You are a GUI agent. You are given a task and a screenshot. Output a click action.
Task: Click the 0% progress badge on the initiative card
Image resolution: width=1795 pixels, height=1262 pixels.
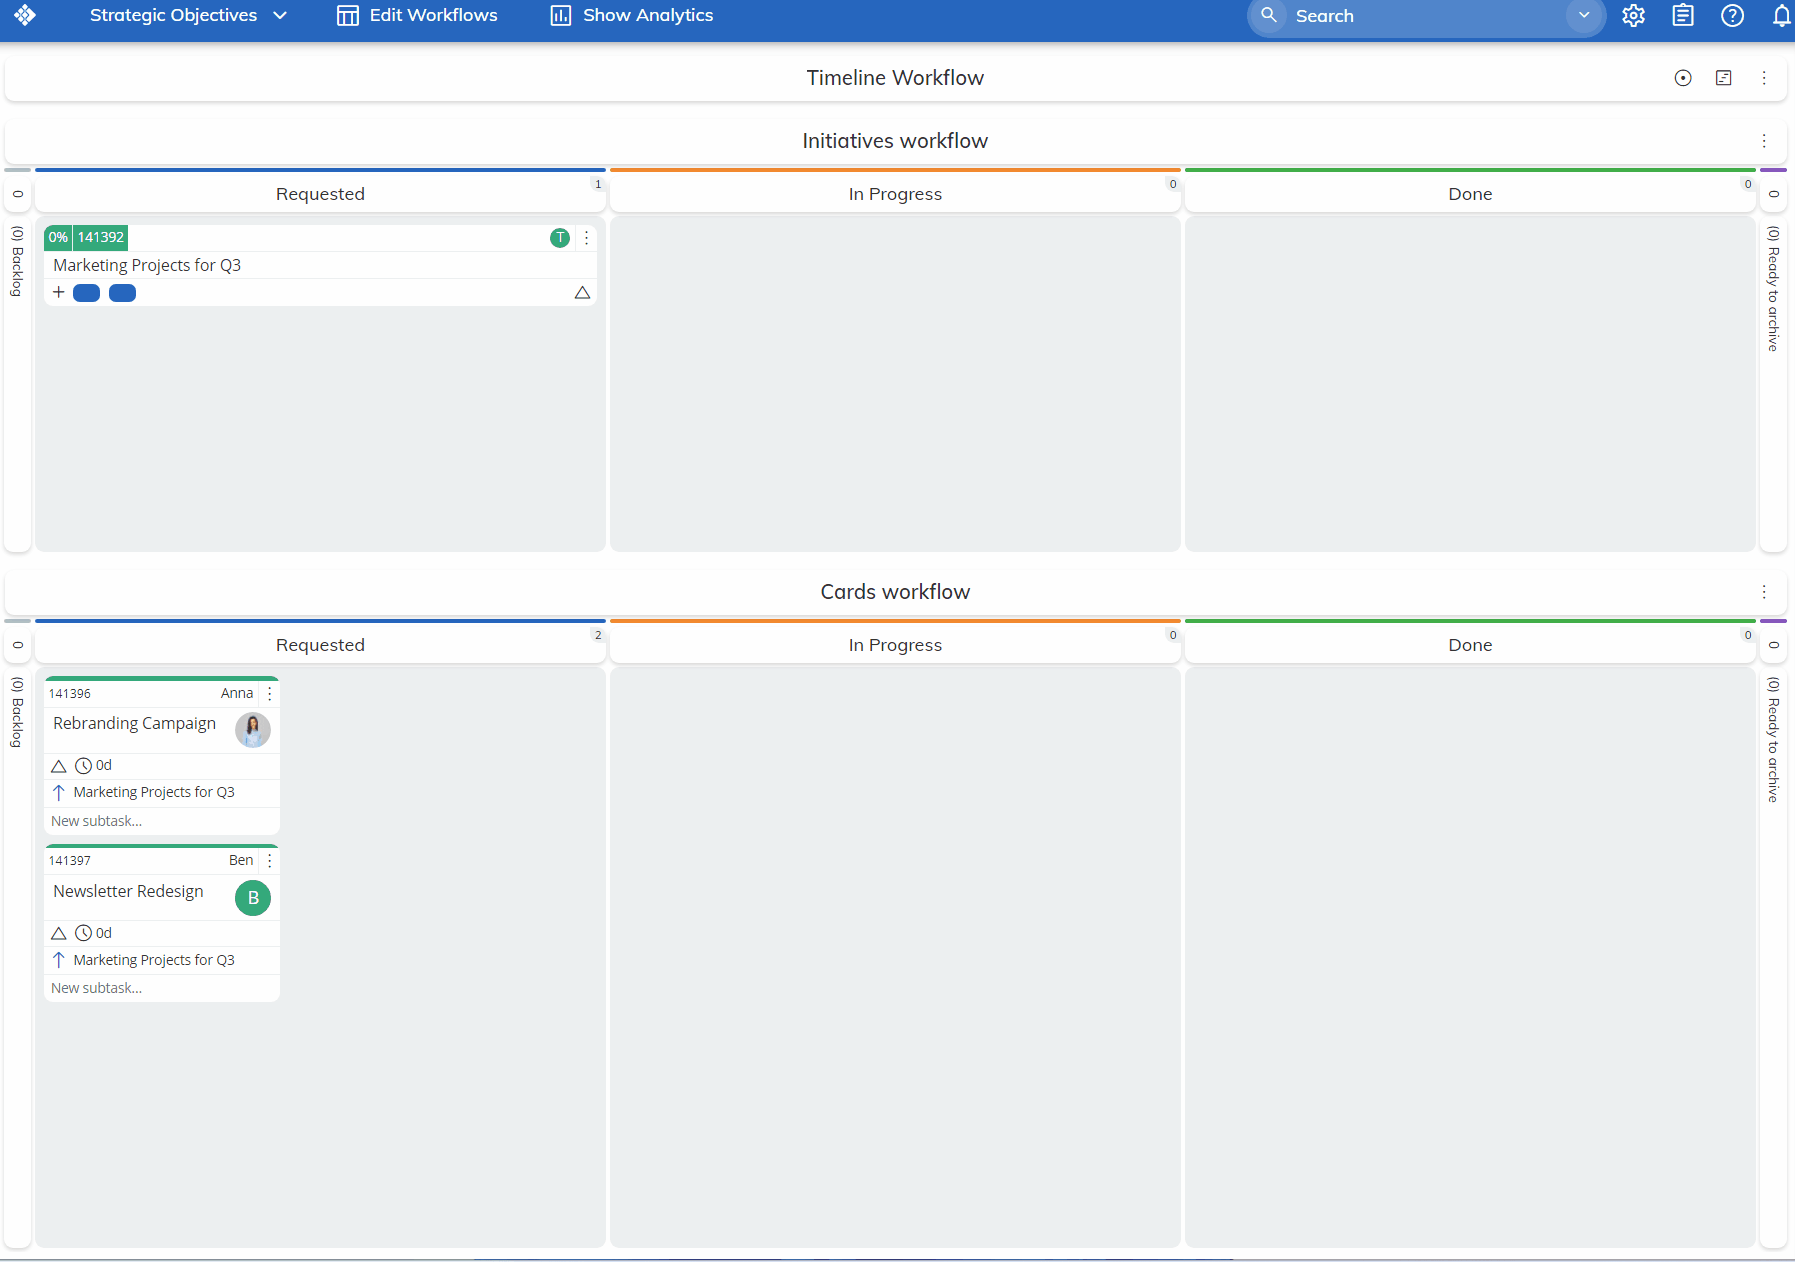click(x=58, y=237)
